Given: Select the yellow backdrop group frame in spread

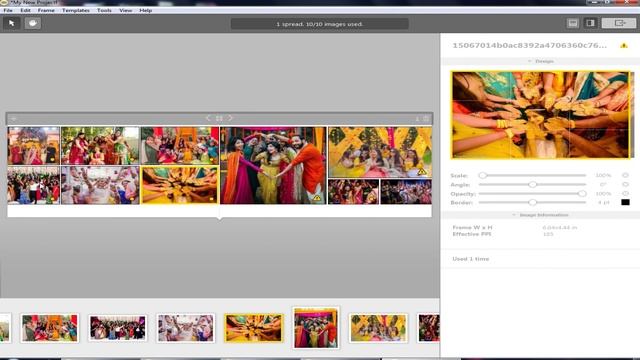Looking at the screenshot, I should 380,152.
